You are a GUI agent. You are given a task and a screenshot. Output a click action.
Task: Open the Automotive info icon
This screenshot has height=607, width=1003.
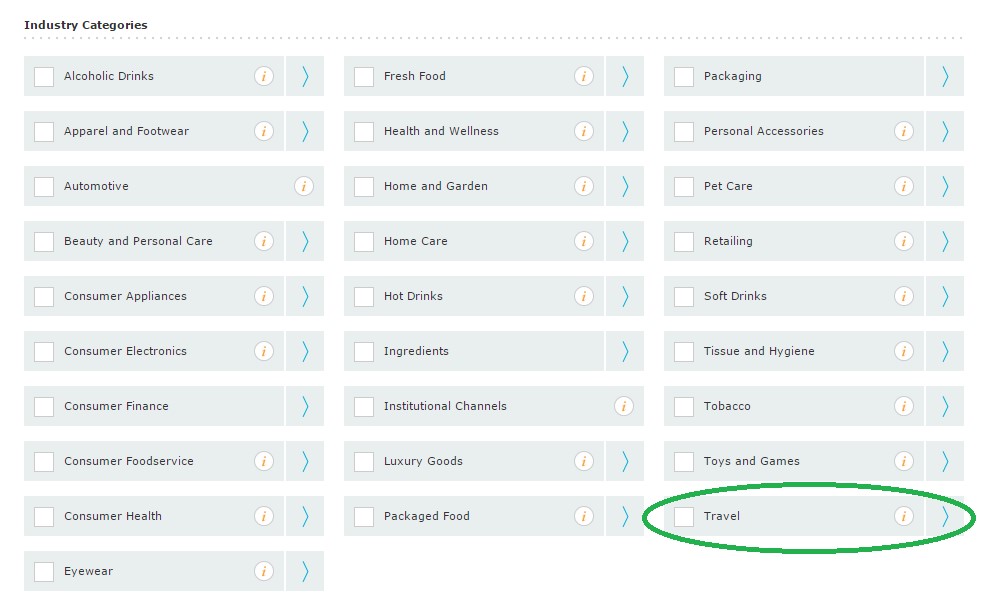(x=304, y=186)
